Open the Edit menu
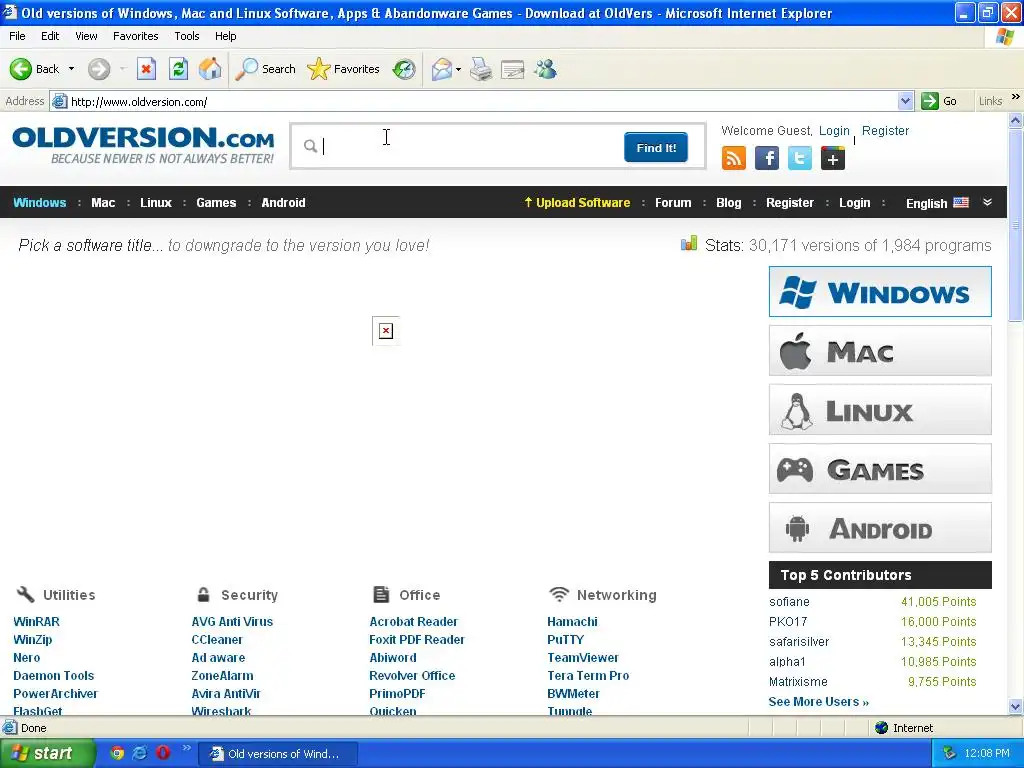Image resolution: width=1024 pixels, height=768 pixels. tap(50, 36)
